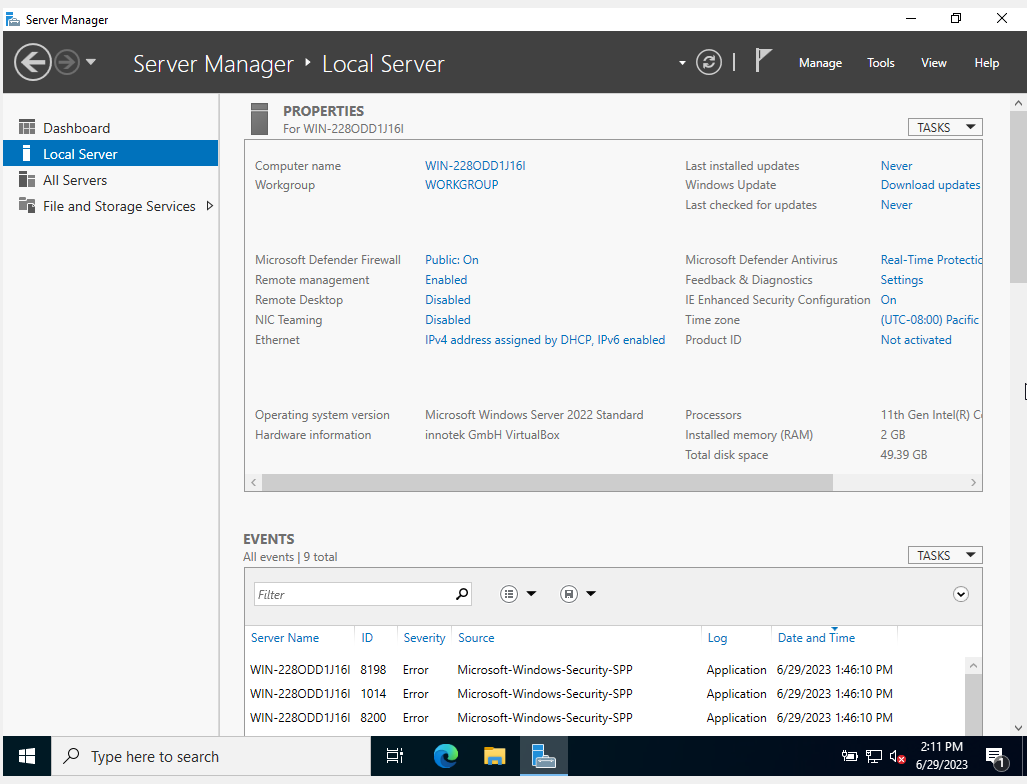Click the back navigation arrow
The image size is (1027, 784).
tap(32, 62)
